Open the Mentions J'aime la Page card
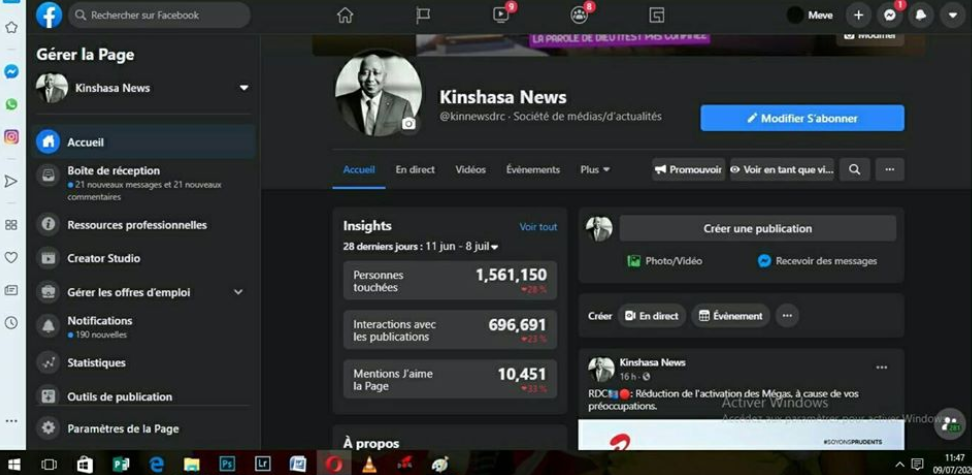Viewport: 972px width, 475px height. (450, 379)
